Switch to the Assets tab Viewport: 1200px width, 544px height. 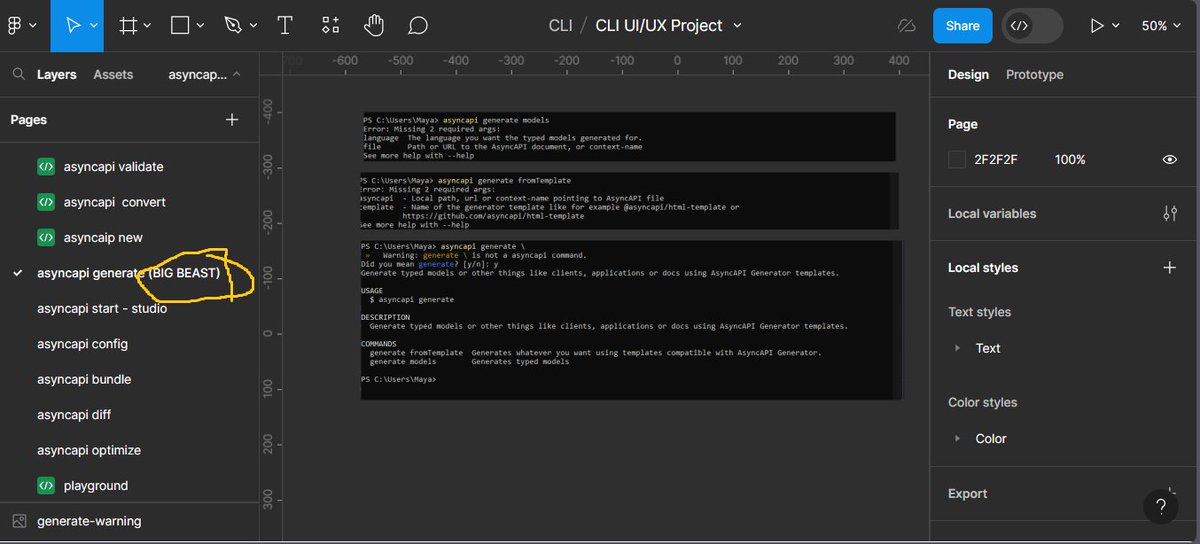113,75
